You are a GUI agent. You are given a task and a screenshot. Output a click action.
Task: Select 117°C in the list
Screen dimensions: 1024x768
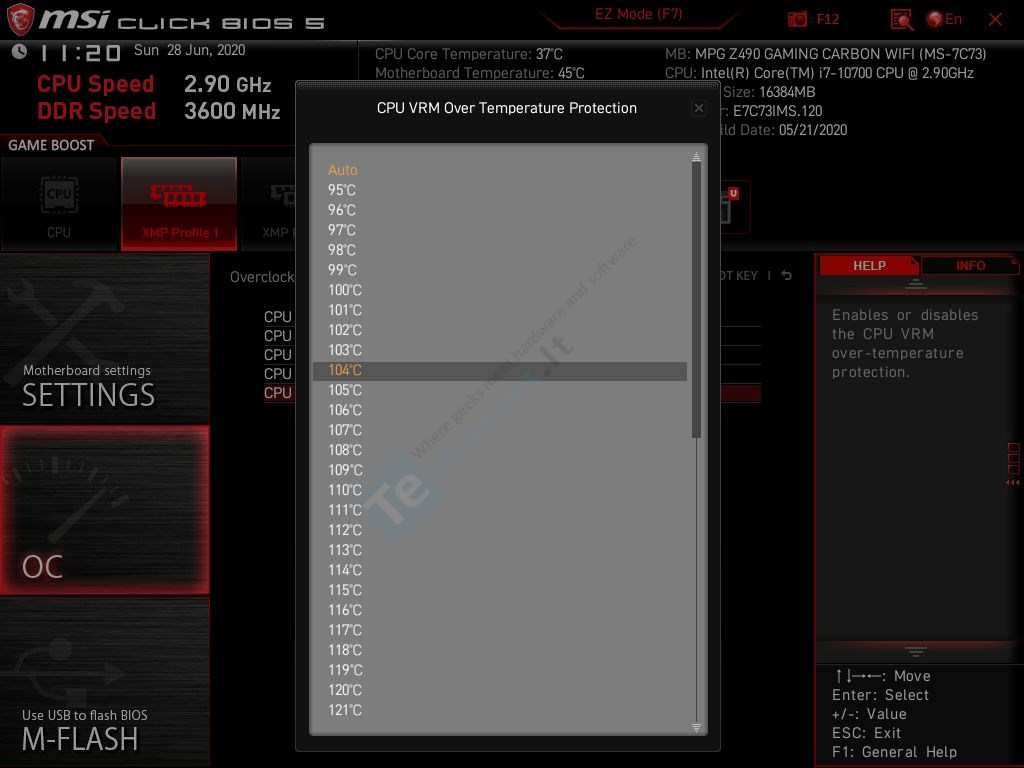500,630
